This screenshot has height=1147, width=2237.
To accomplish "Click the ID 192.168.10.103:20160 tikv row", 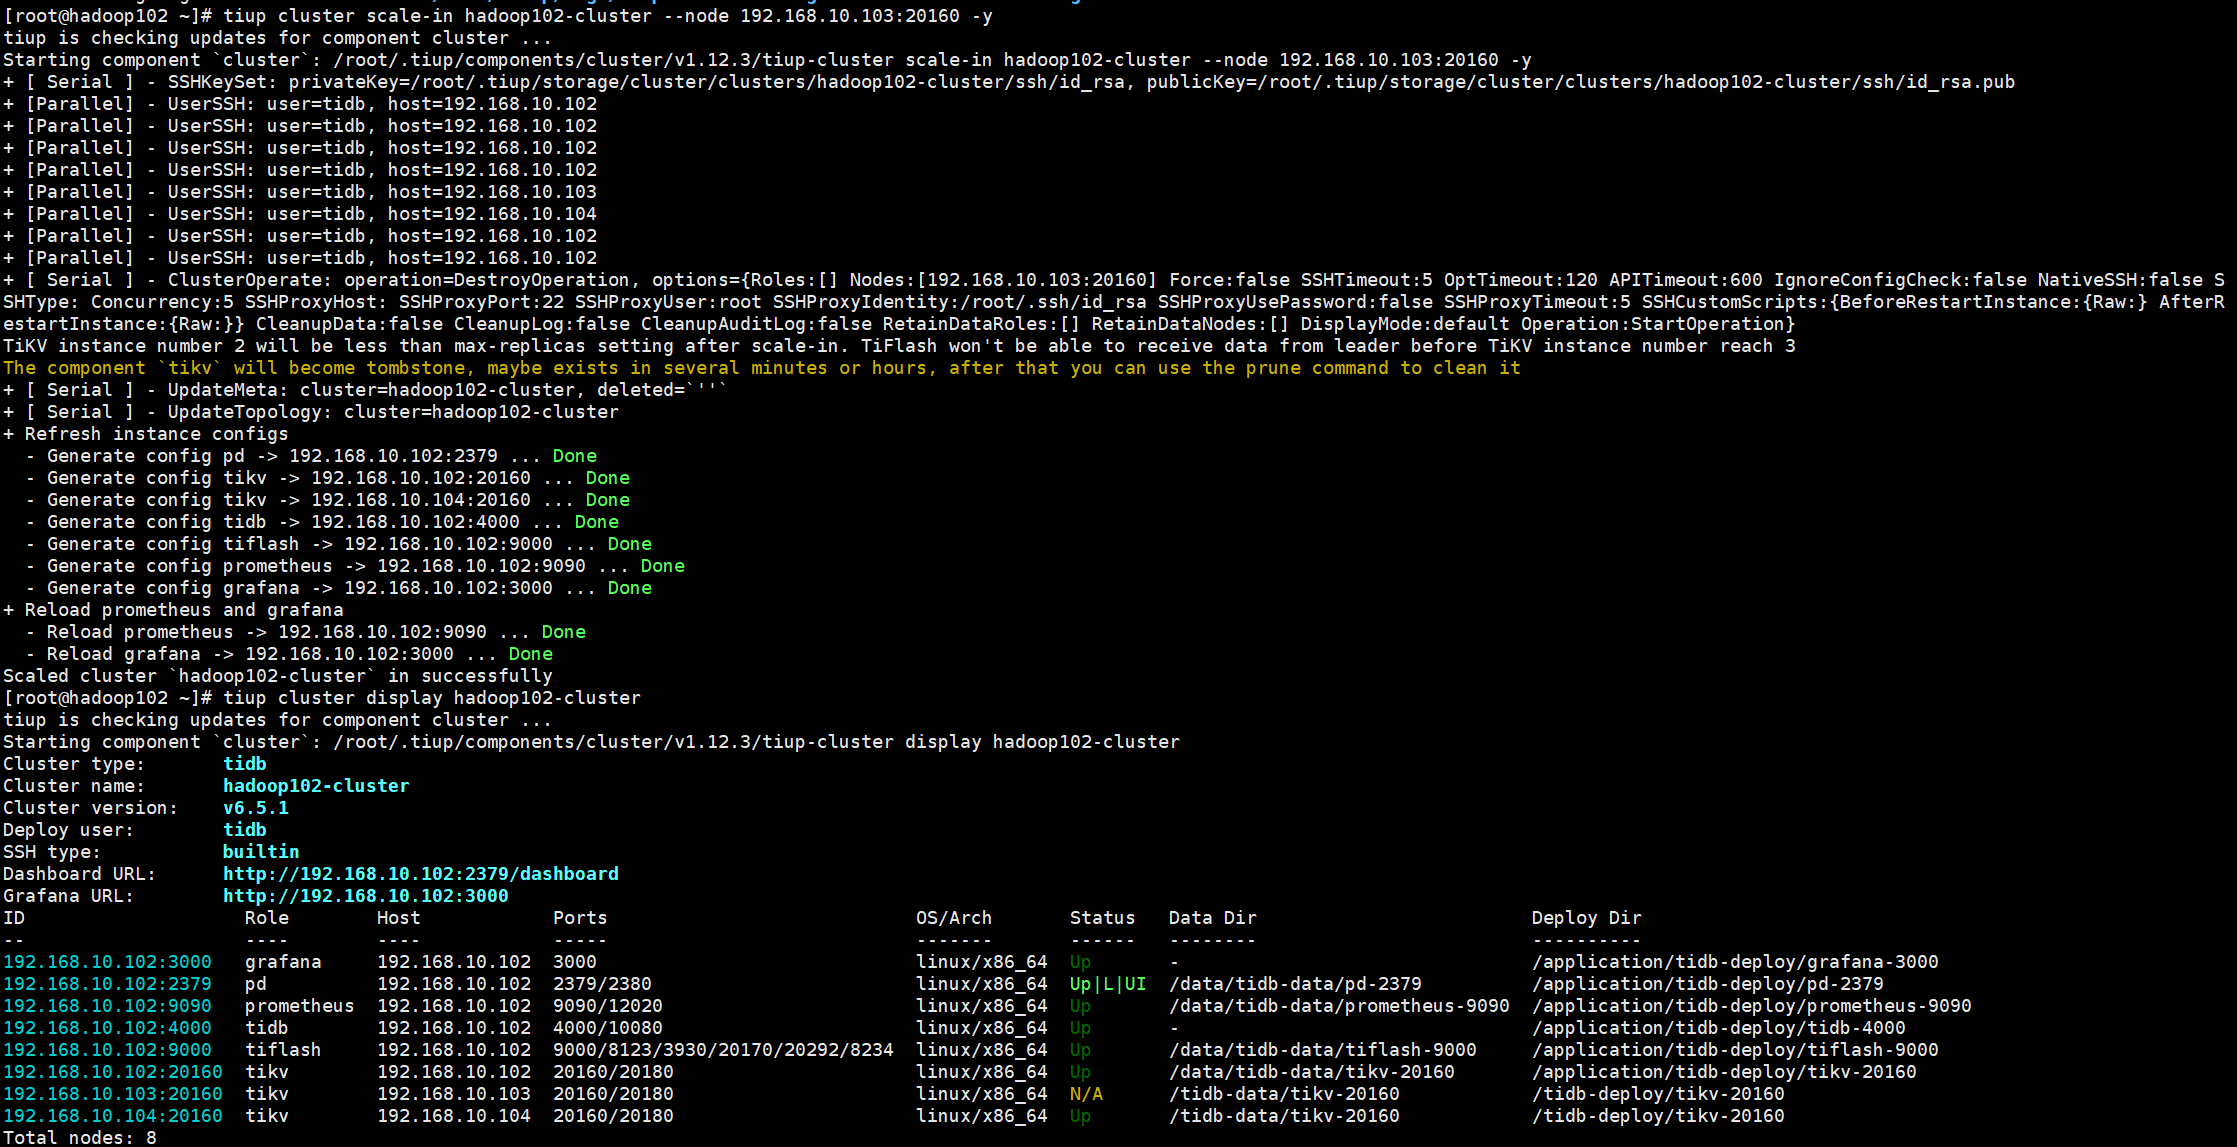I will point(893,1094).
